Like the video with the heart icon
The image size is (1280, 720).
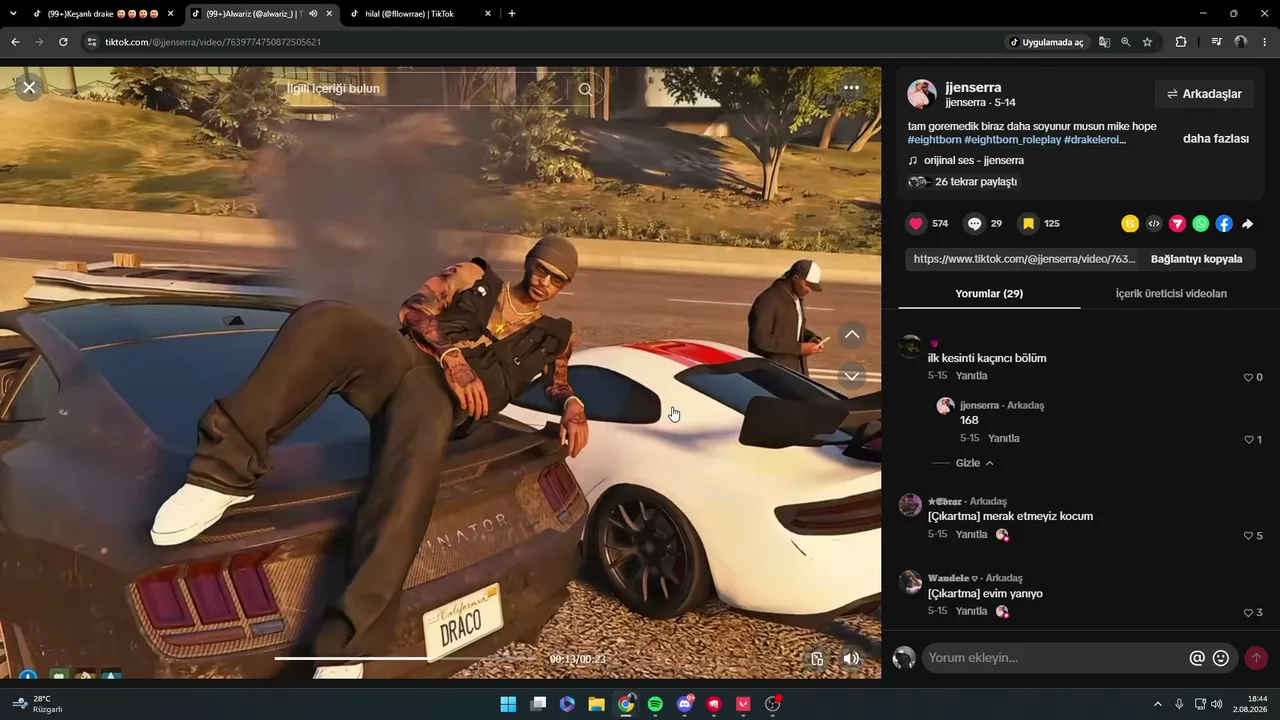pyautogui.click(x=916, y=223)
